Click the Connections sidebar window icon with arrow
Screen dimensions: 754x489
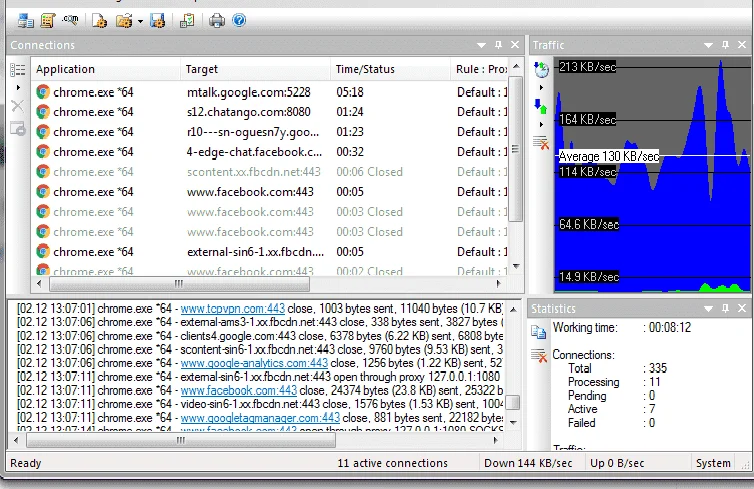pyautogui.click(x=18, y=128)
